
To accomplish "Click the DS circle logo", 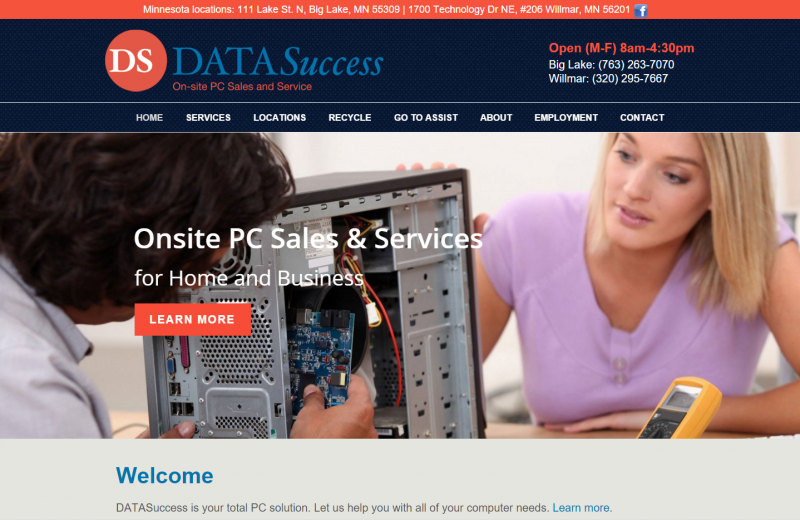I will pos(136,61).
